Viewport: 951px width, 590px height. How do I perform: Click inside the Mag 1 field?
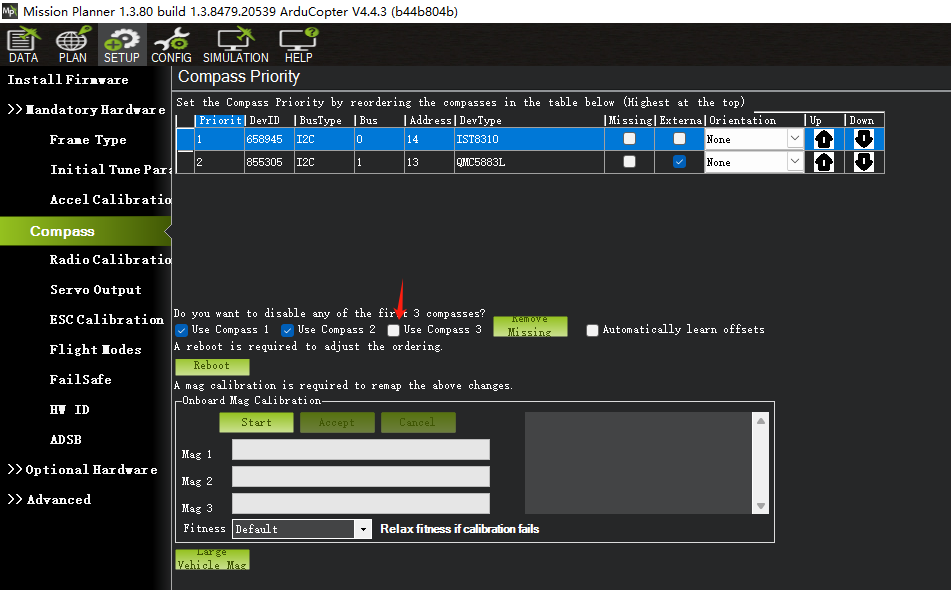click(x=360, y=449)
